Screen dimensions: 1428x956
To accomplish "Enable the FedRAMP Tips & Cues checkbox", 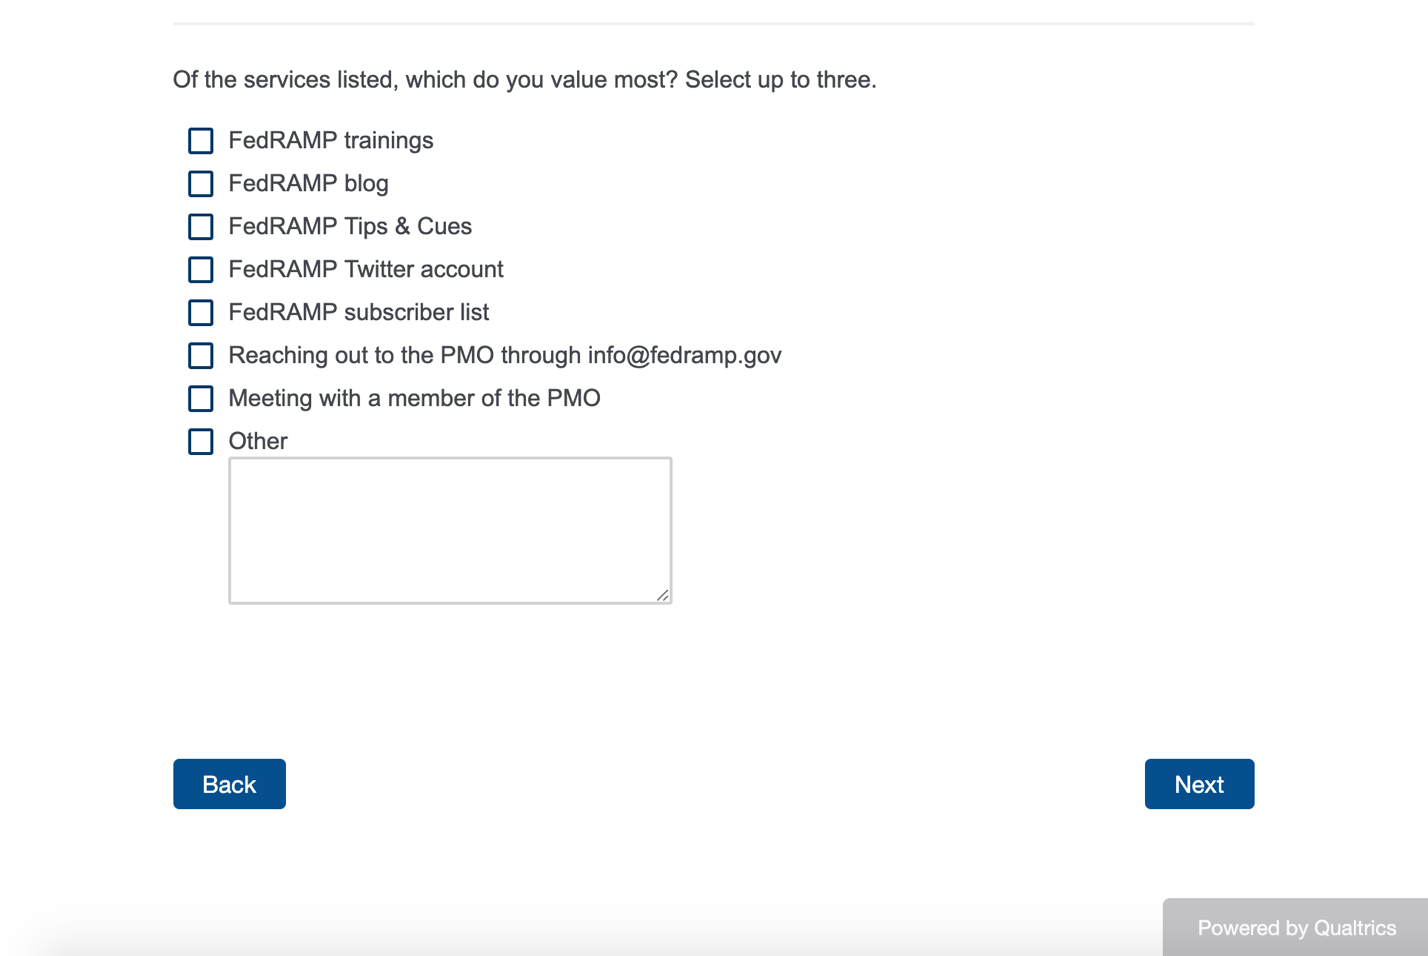I will tap(201, 227).
